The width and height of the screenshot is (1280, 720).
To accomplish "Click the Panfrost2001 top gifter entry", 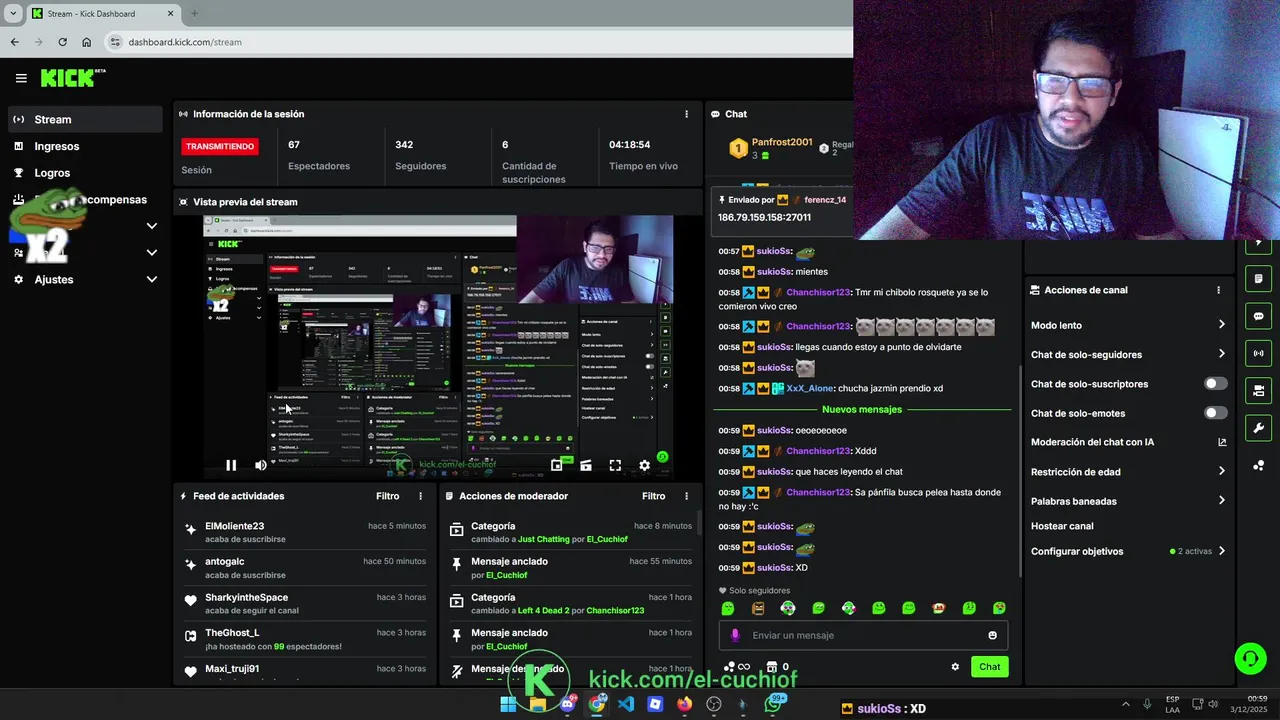I will 770,149.
